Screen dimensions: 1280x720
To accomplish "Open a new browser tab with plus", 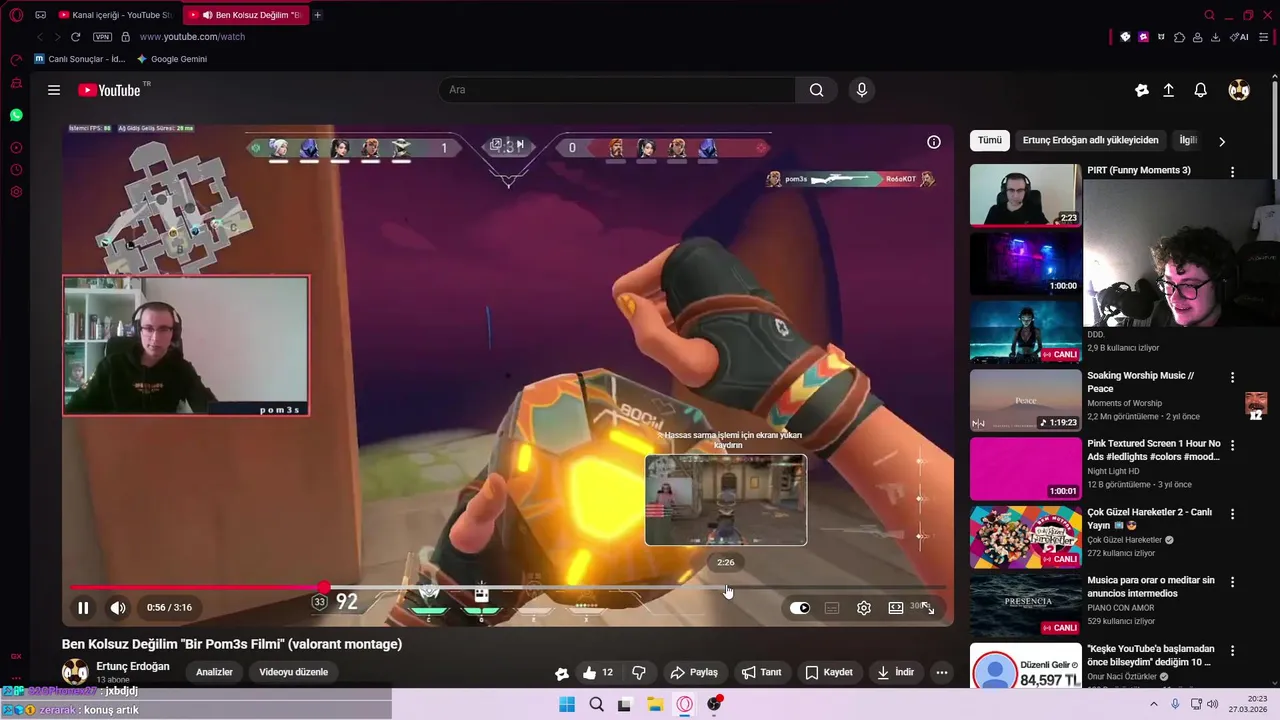I will click(318, 15).
